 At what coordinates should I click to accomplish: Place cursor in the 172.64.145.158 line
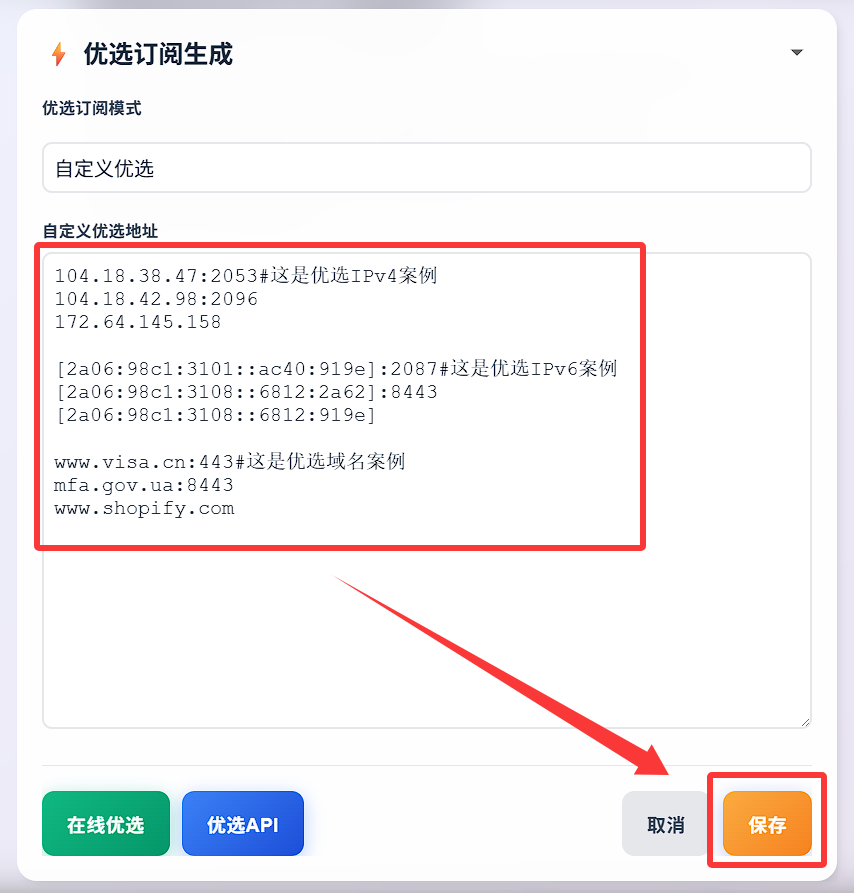coord(138,322)
